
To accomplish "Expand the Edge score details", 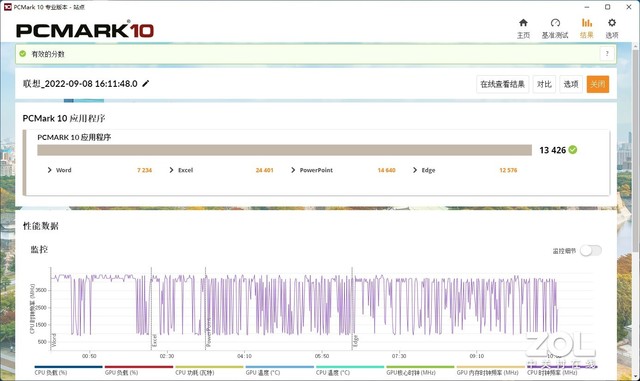I will pos(415,170).
